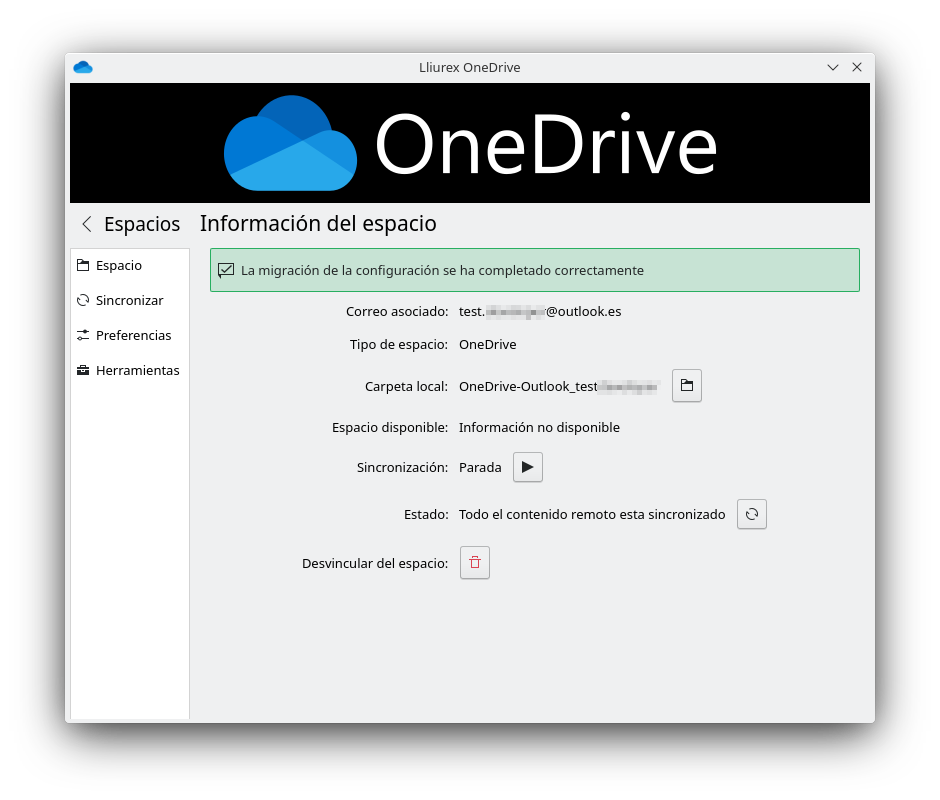This screenshot has height=800, width=940.
Task: Click the 'Todo el contenido remoto' status text
Action: (x=591, y=515)
